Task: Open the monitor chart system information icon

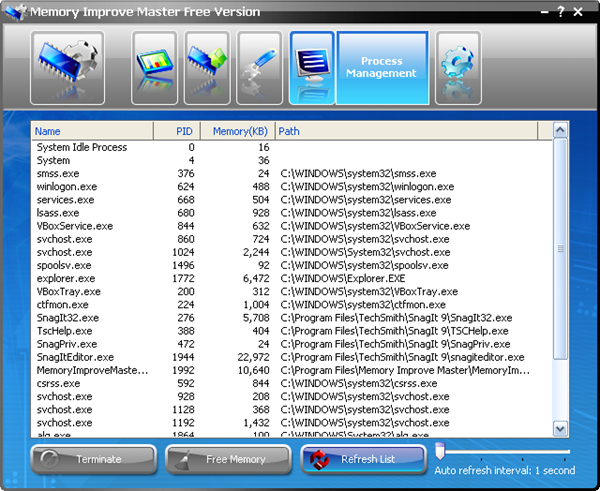Action: [x=154, y=68]
